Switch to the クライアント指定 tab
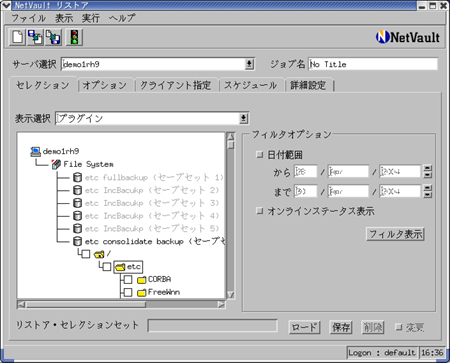This screenshot has height=363, width=450. pyautogui.click(x=176, y=85)
